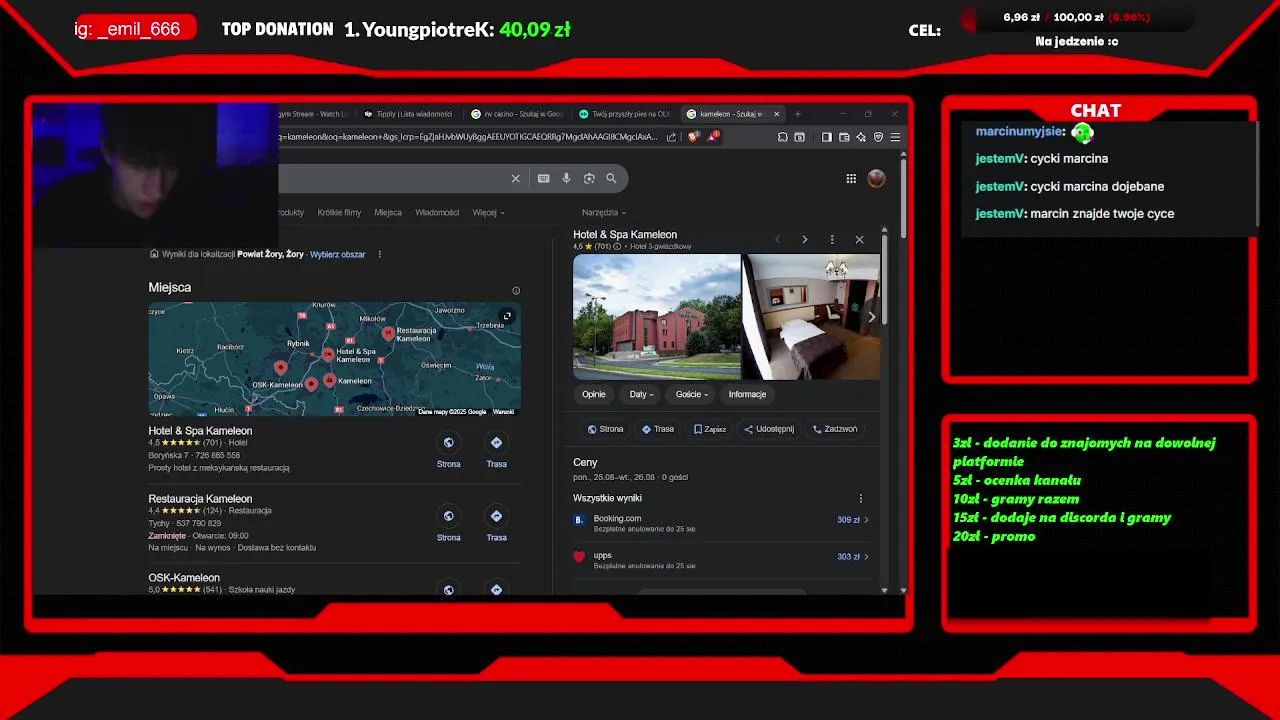Open the Hotel & Spa Kameleon result title

pos(200,431)
